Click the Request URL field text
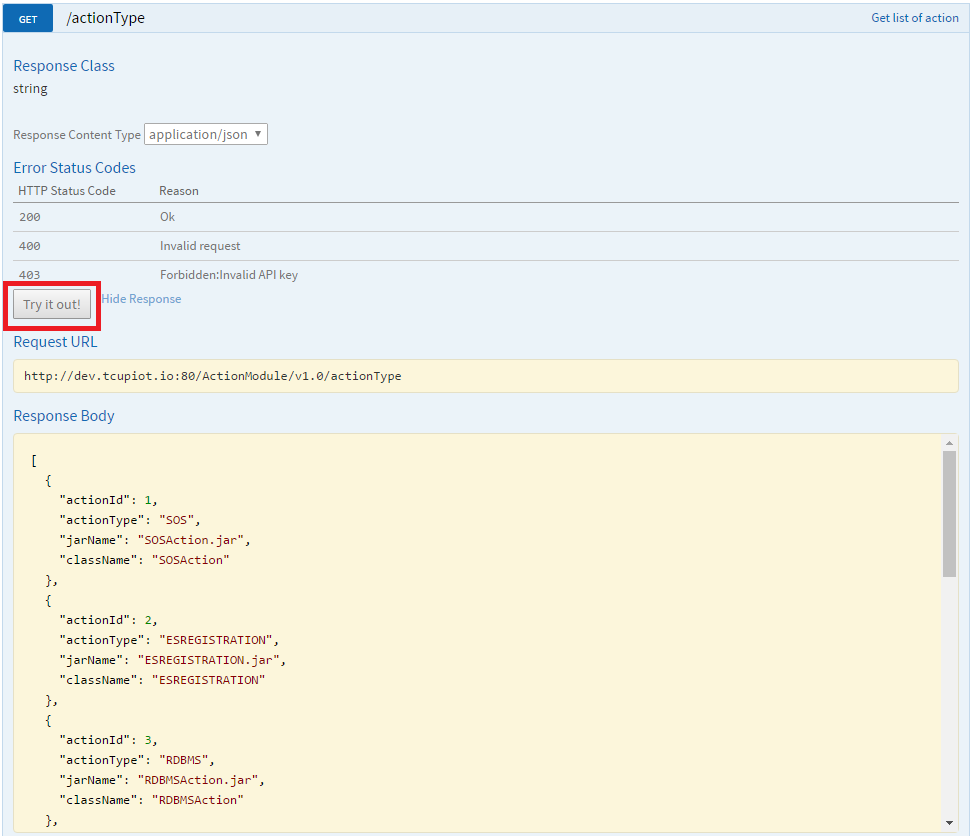Screen dimensions: 974x836 click(x=212, y=376)
